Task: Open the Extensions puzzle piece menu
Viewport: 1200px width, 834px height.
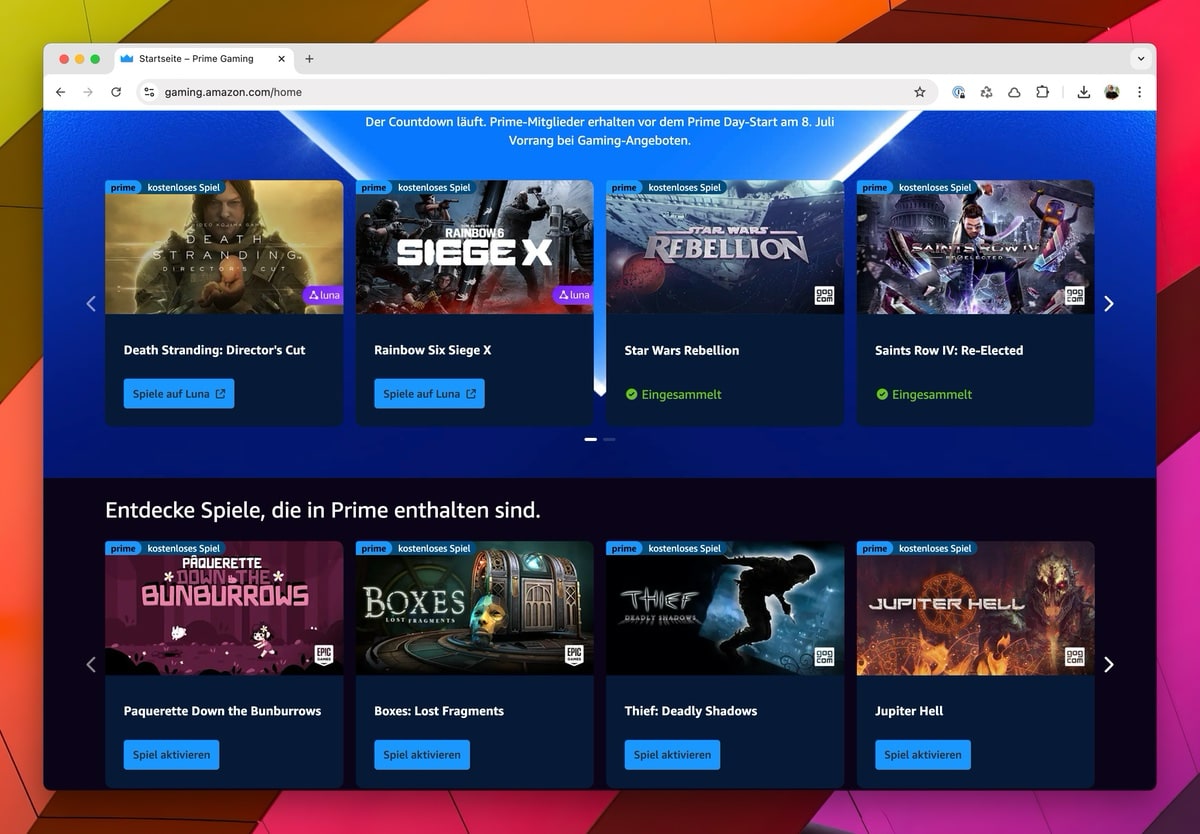Action: pos(1042,92)
